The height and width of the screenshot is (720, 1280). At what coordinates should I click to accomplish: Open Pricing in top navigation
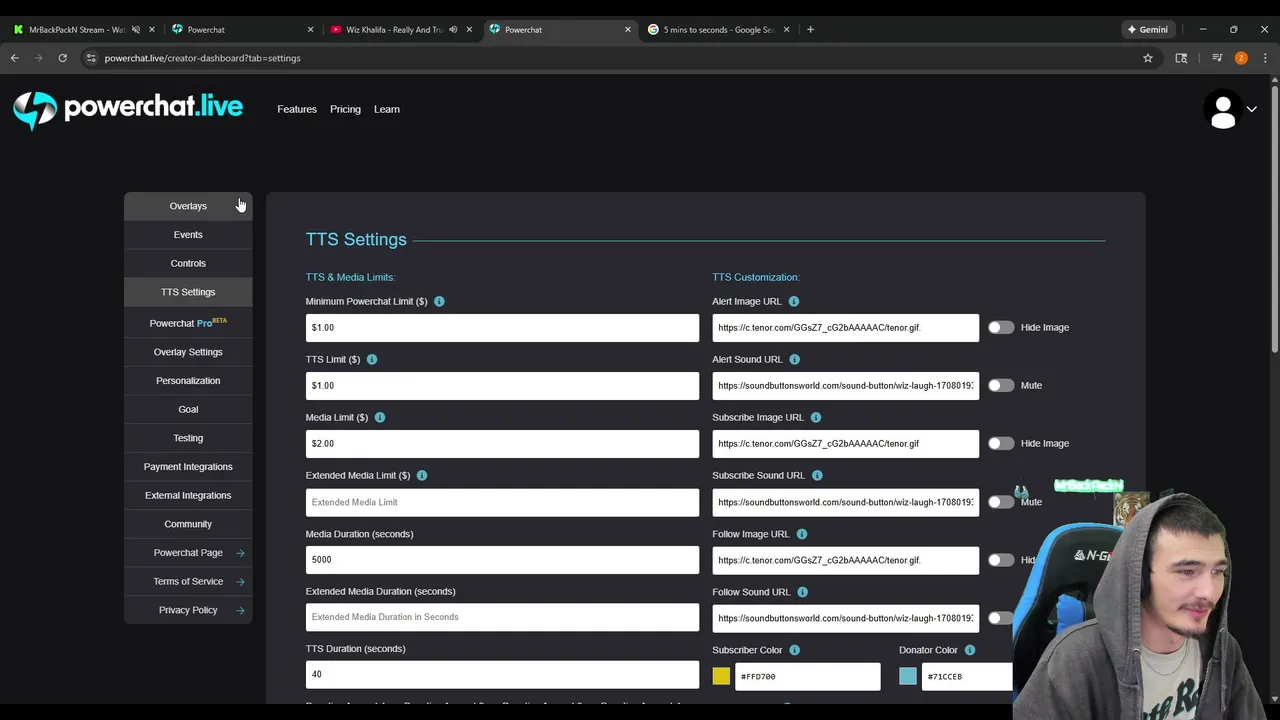point(345,109)
